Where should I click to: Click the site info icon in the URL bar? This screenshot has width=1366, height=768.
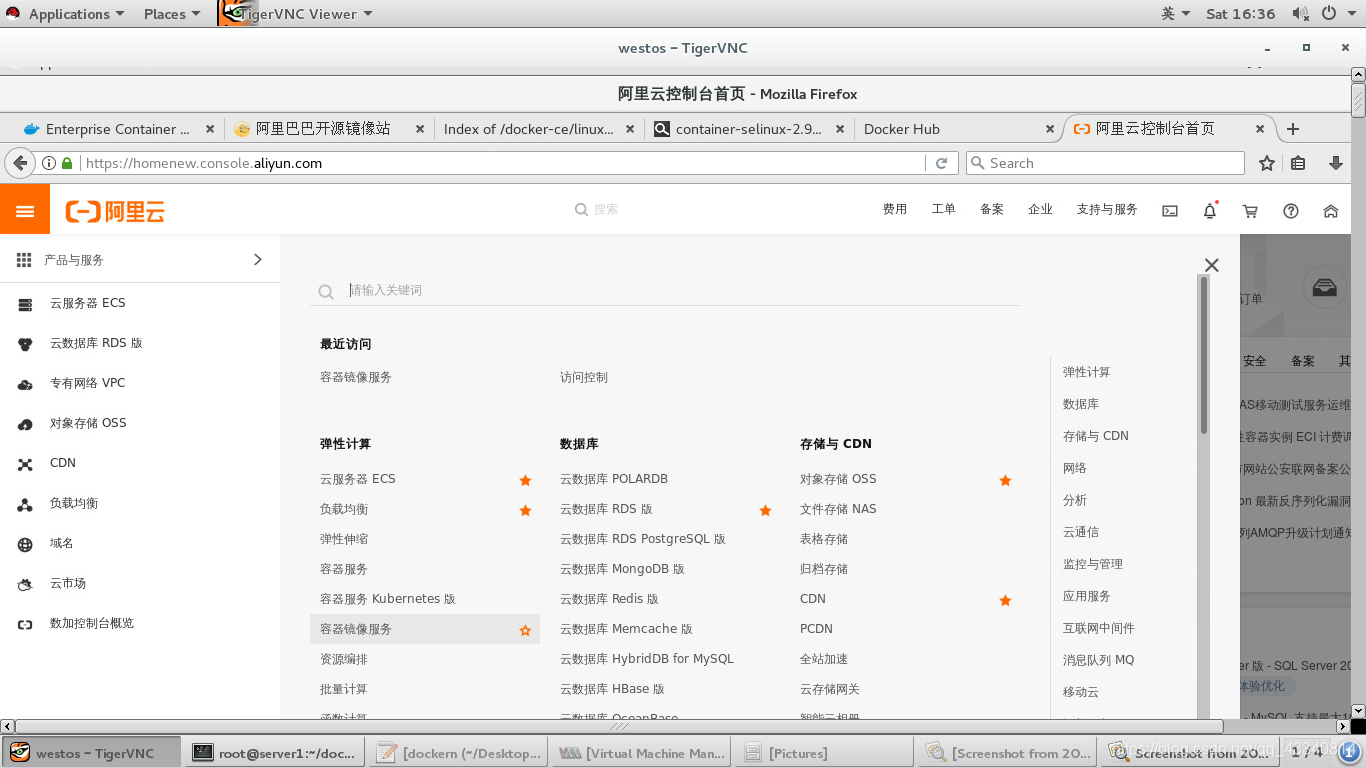(49, 163)
